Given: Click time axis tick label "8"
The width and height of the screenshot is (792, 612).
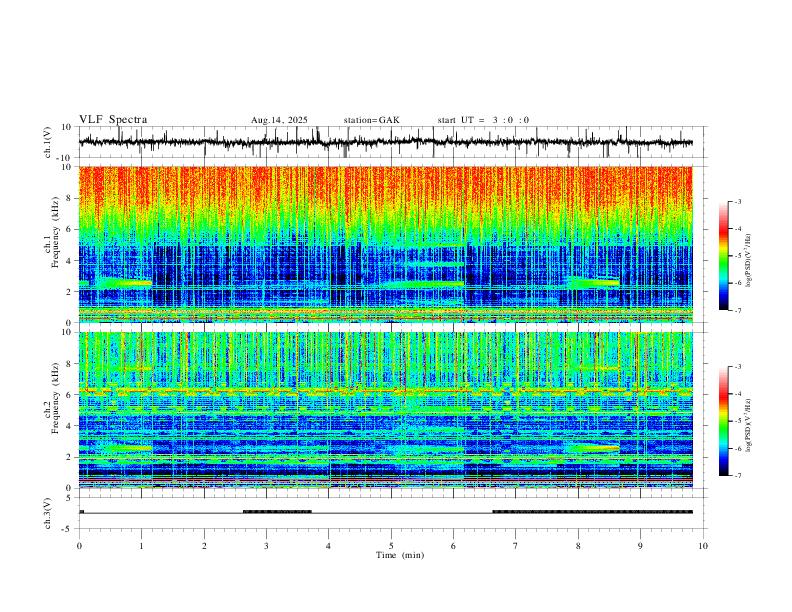Looking at the screenshot, I should 578,546.
